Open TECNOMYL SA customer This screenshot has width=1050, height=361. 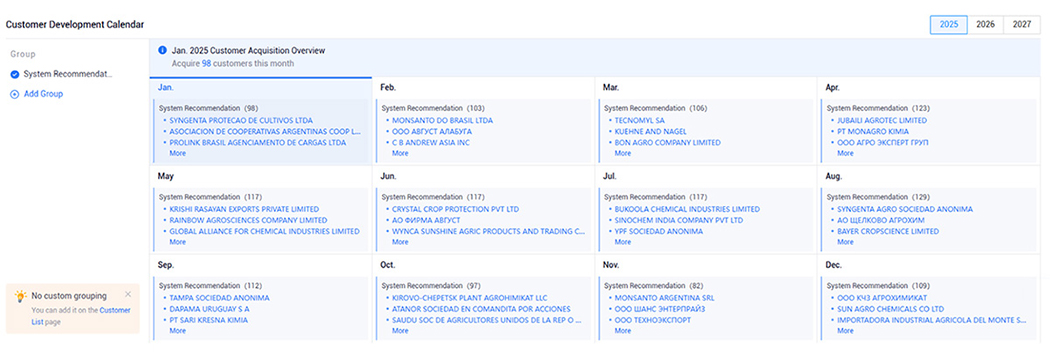[640, 121]
